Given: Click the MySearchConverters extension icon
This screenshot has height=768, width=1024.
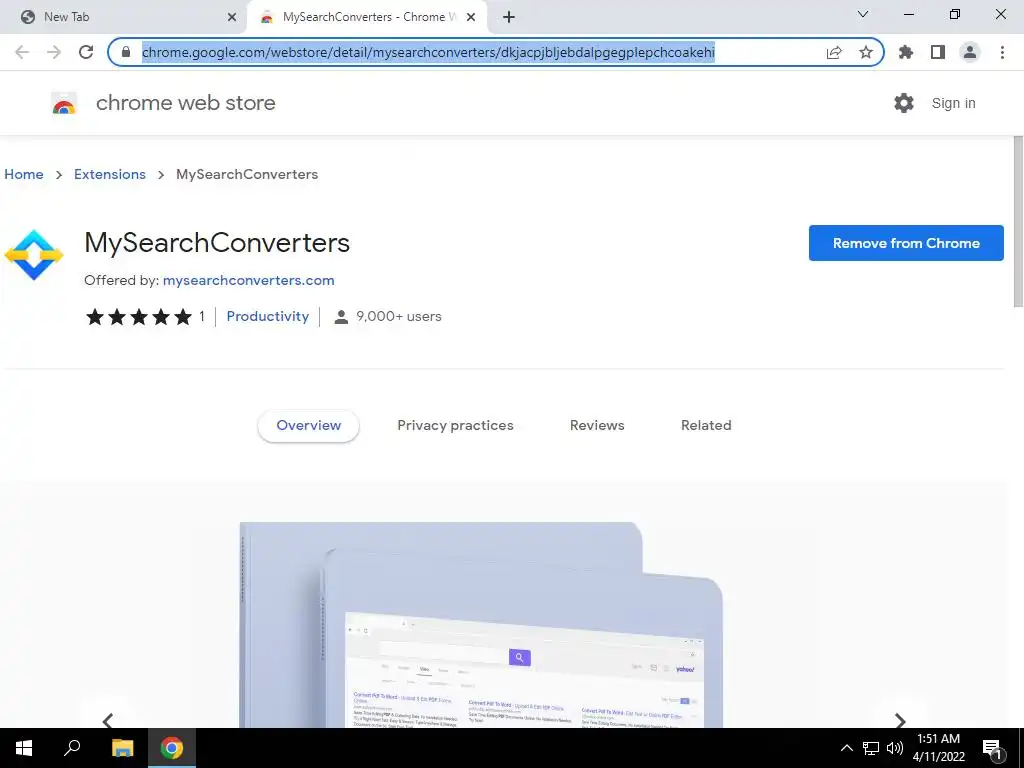Looking at the screenshot, I should click(x=34, y=255).
